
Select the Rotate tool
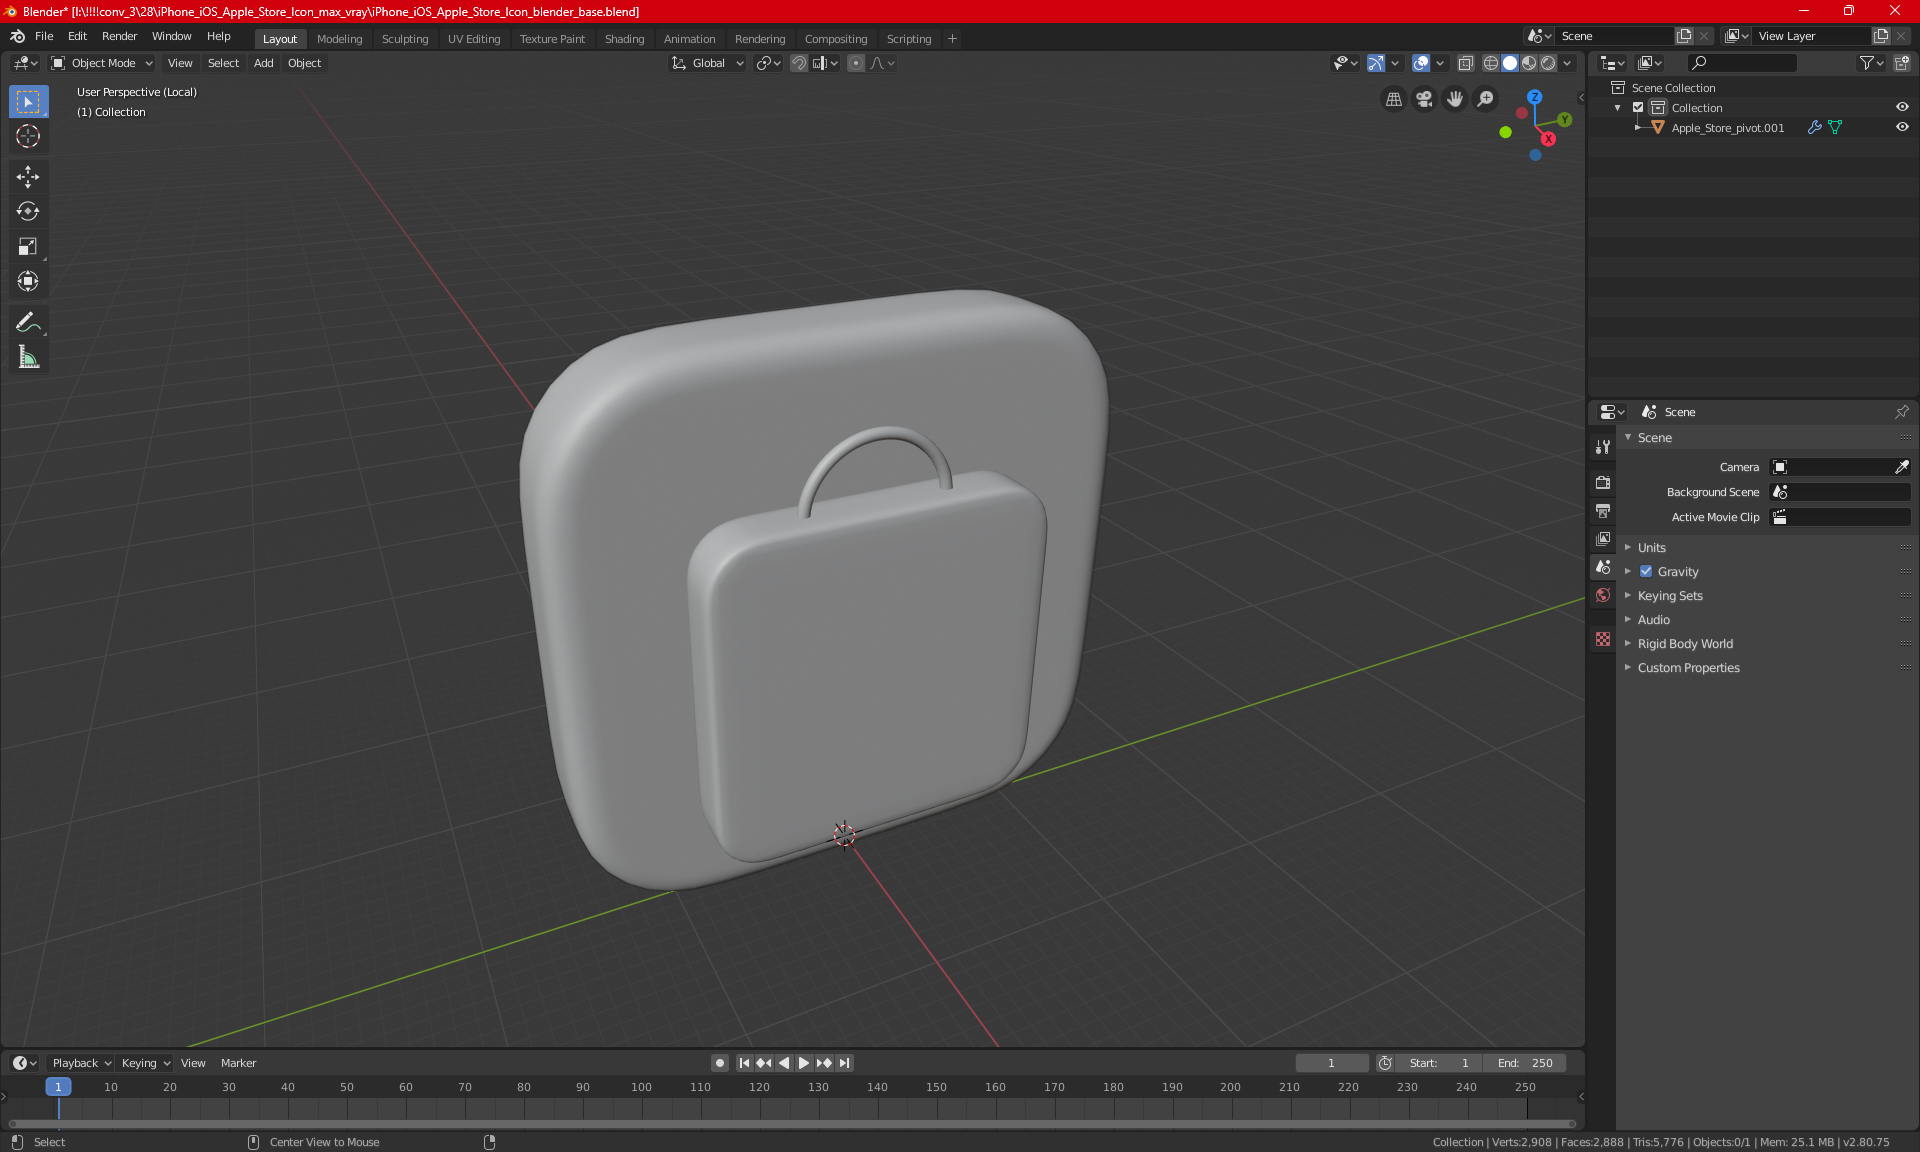click(x=28, y=211)
